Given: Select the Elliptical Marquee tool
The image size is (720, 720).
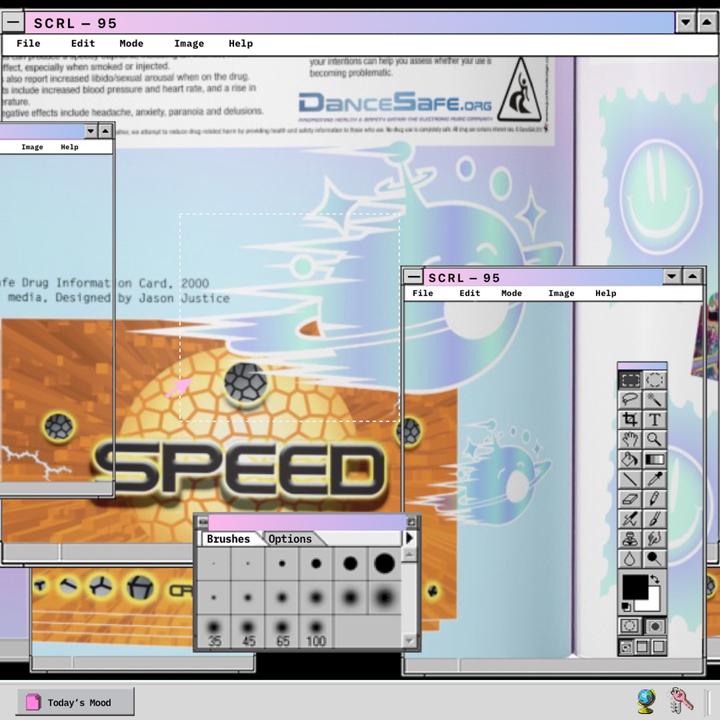Looking at the screenshot, I should 654,380.
